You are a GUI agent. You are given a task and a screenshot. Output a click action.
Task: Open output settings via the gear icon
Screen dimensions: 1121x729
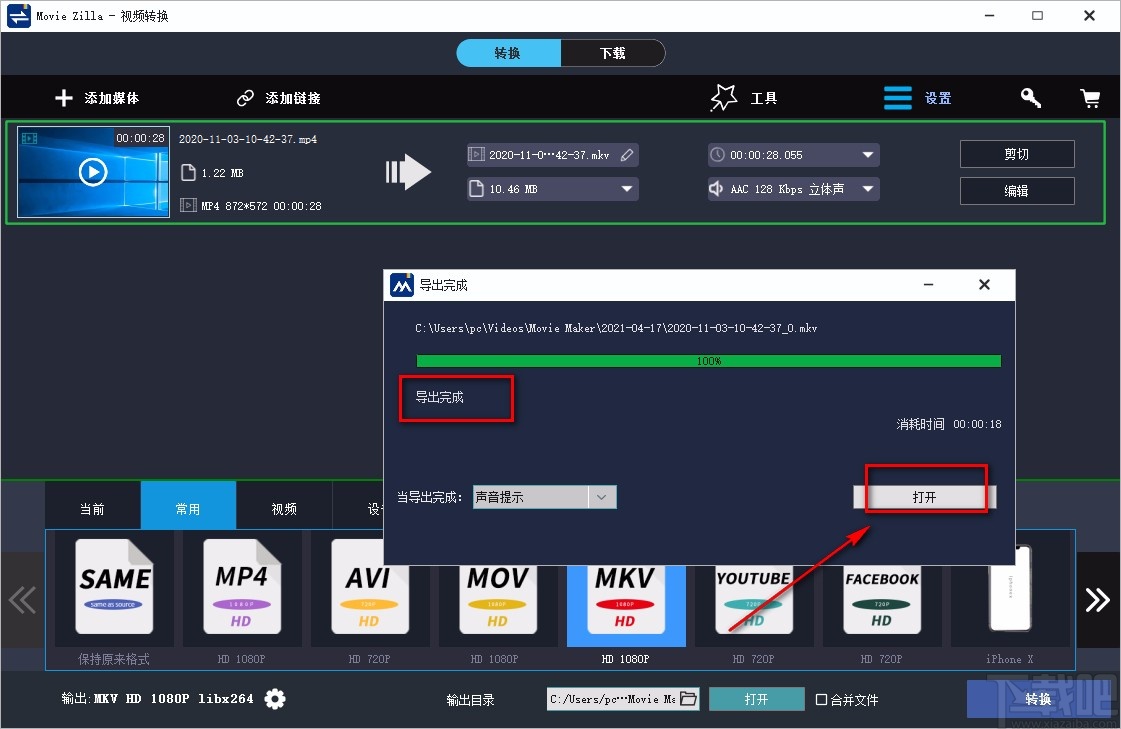point(275,699)
